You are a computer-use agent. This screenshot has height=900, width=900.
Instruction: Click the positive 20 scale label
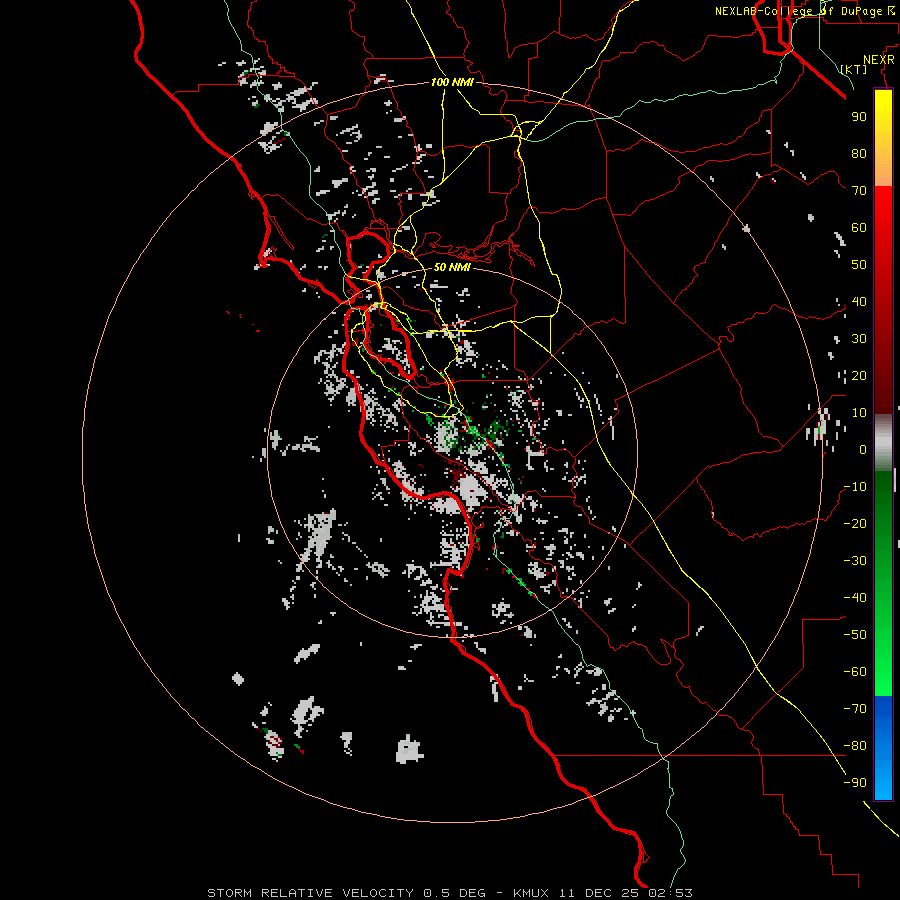[859, 376]
